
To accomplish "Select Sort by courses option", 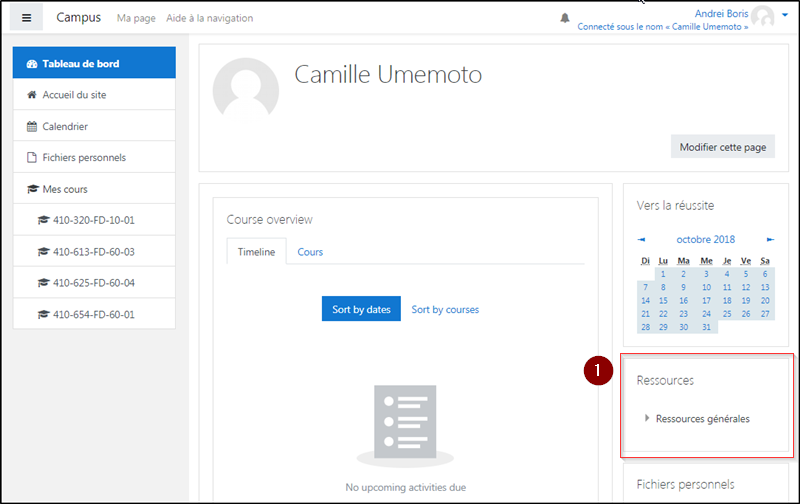I will 445,310.
